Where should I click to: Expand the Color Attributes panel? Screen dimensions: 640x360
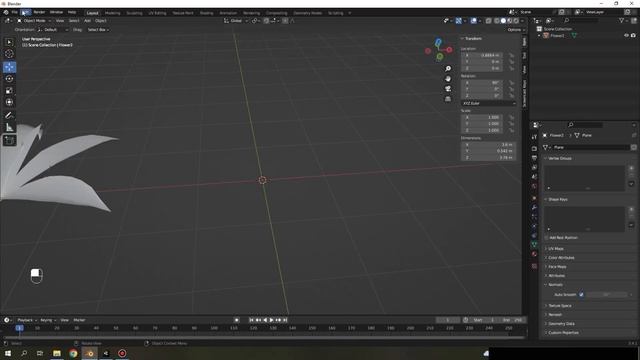point(560,258)
